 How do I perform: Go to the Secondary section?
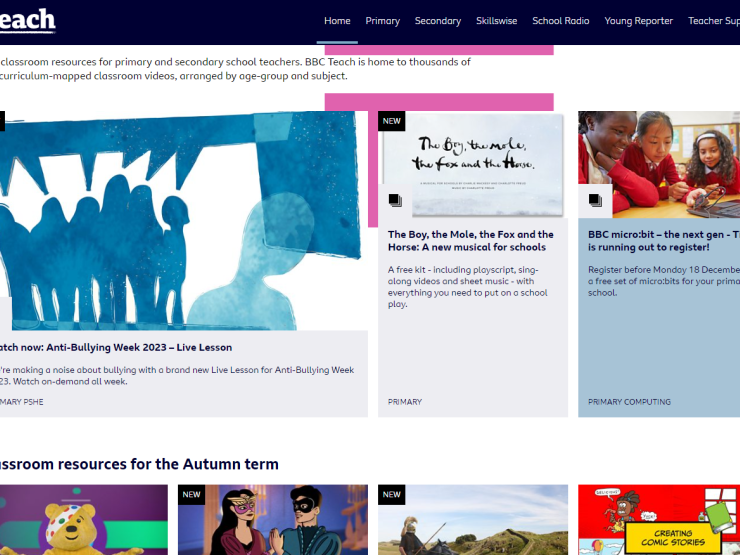[437, 21]
